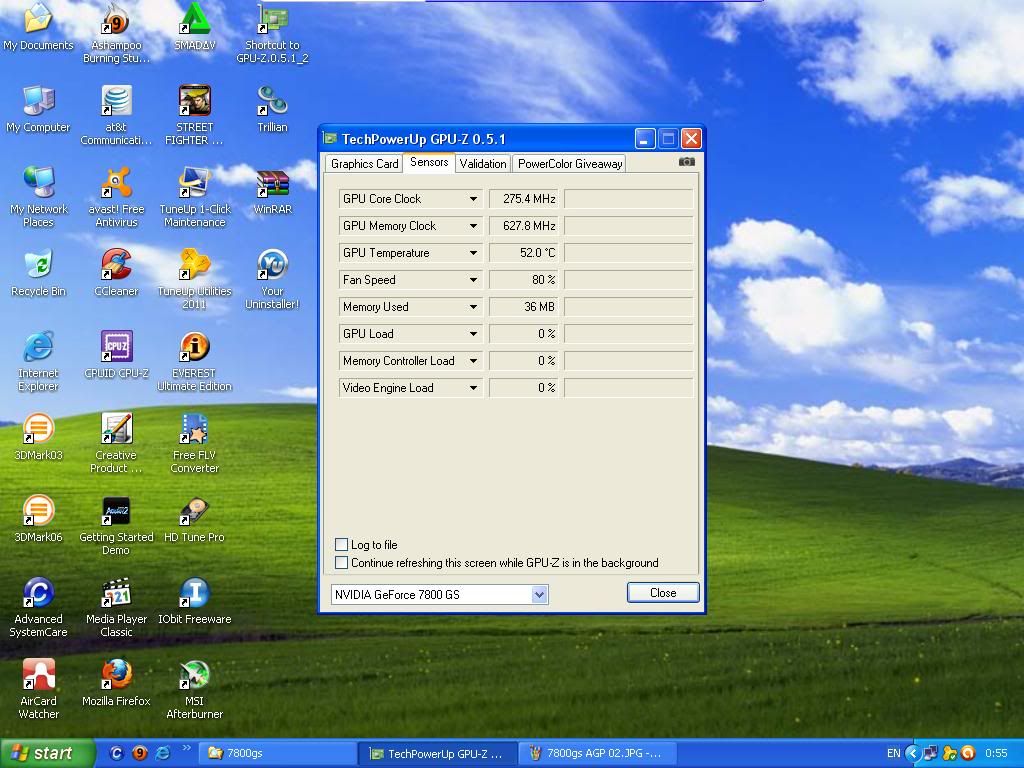This screenshot has width=1024, height=768.
Task: Select the HD Tune Pro desktop shortcut
Action: [x=195, y=520]
